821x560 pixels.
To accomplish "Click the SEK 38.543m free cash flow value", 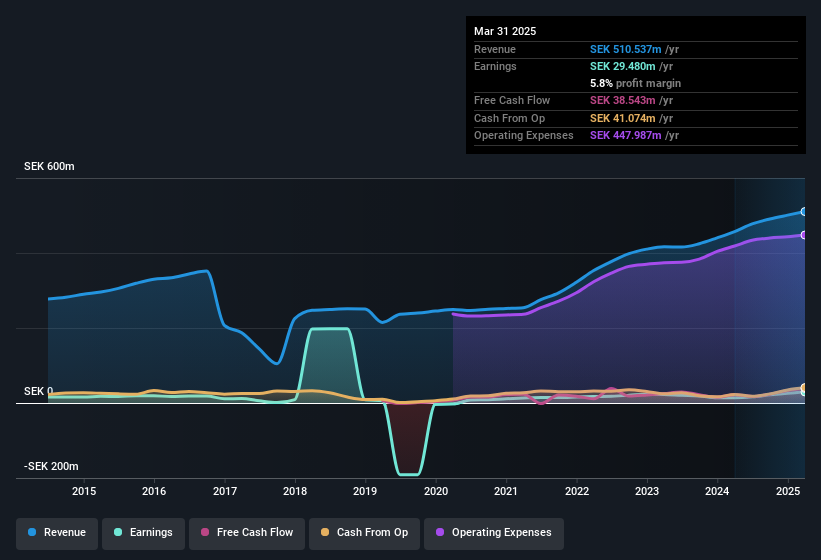I will [623, 100].
